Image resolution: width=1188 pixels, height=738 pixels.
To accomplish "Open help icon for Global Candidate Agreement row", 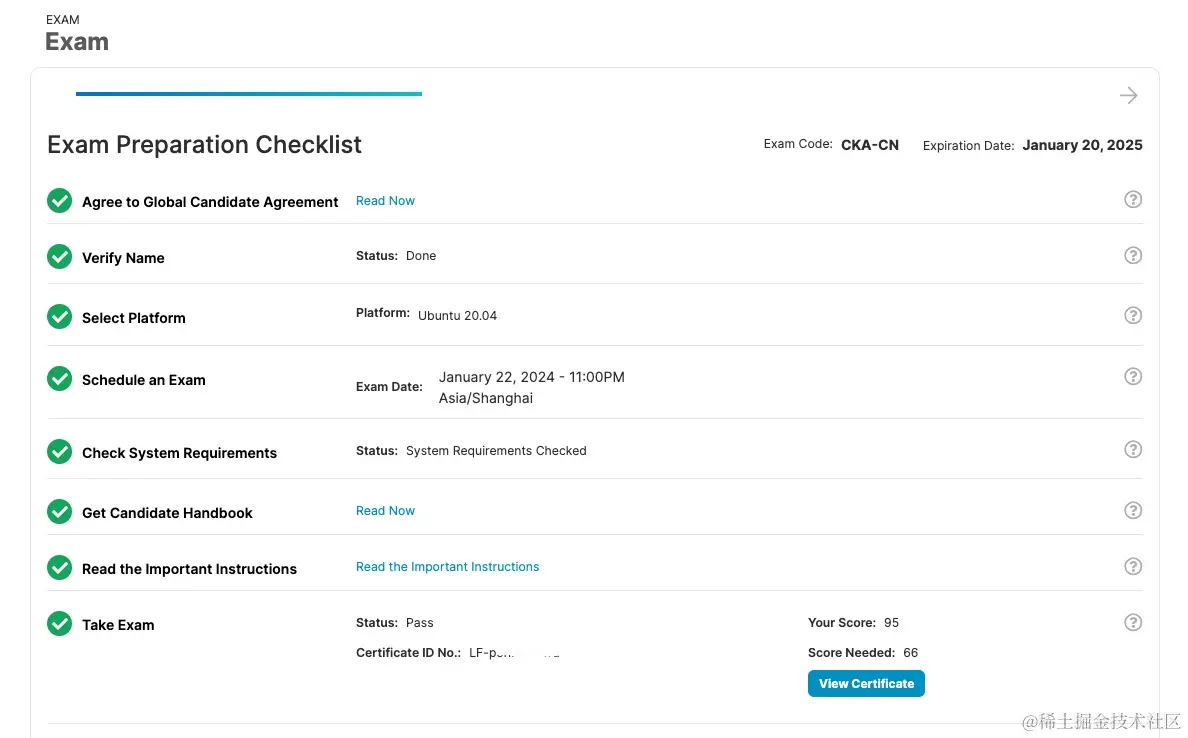I will click(x=1133, y=199).
